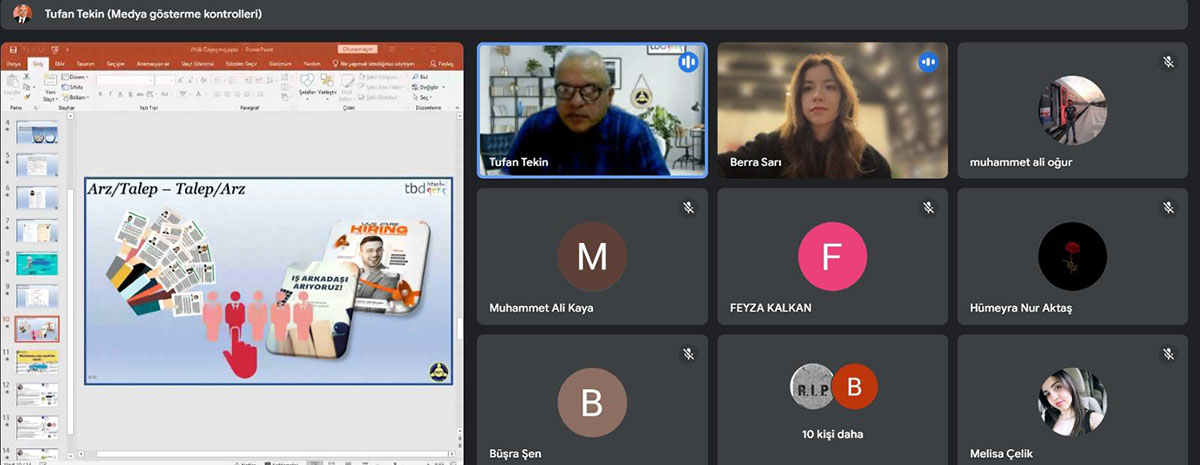Toggle bold formatting in the ribbon
1200x465 pixels.
(100, 95)
